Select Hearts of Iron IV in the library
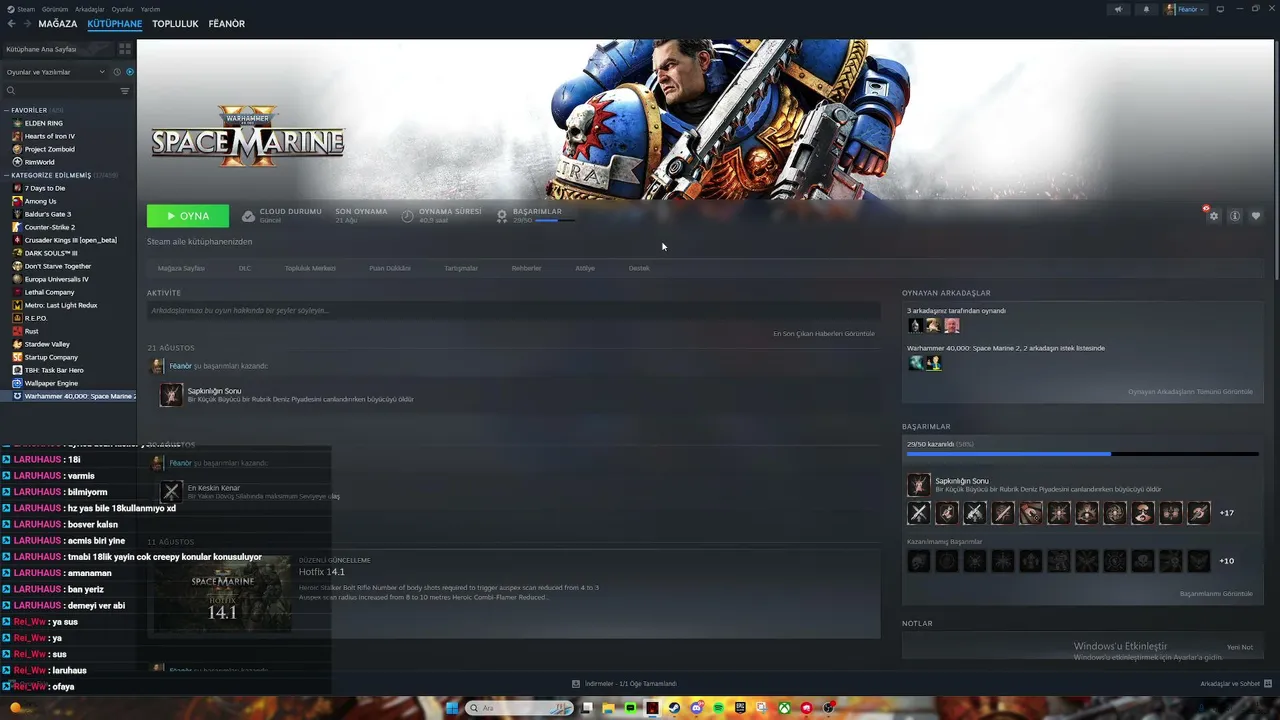 pos(49,136)
